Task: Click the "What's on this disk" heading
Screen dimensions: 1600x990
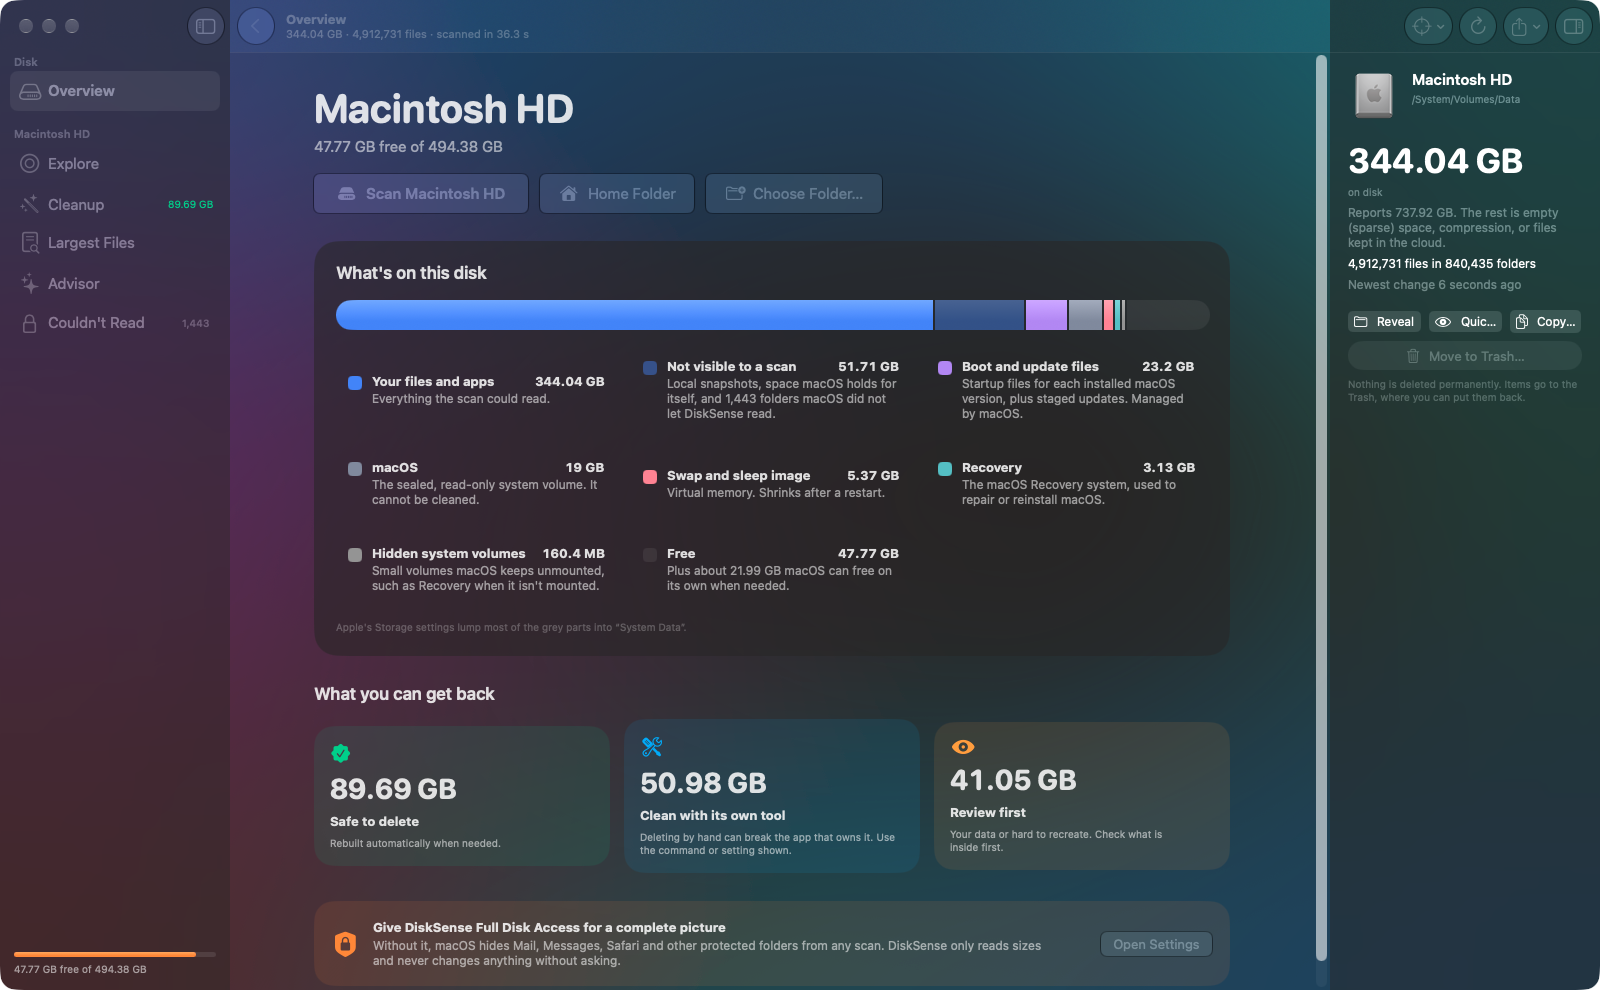Action: pyautogui.click(x=411, y=273)
